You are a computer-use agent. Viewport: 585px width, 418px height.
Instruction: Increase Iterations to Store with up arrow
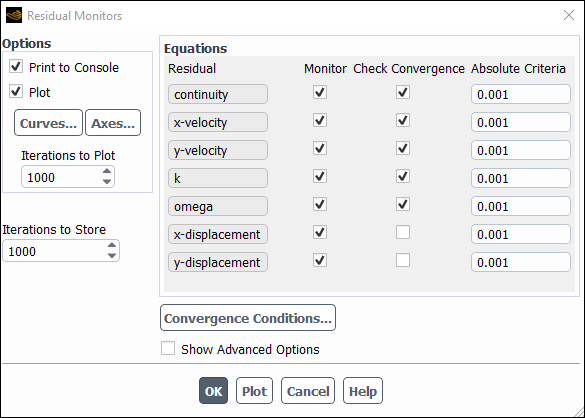pyautogui.click(x=112, y=245)
